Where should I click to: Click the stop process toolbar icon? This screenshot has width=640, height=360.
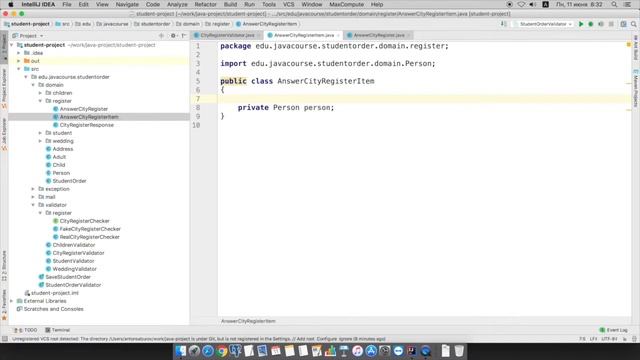point(611,24)
